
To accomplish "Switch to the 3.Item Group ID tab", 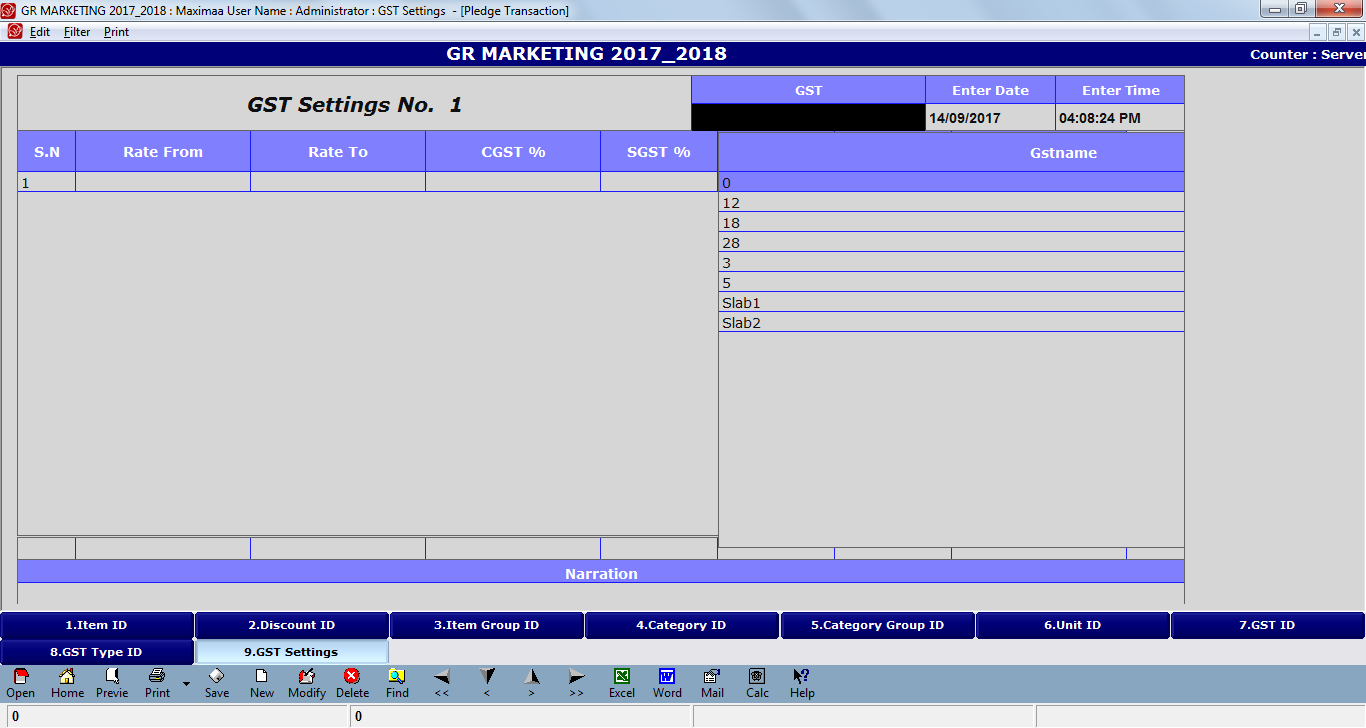I will point(487,625).
